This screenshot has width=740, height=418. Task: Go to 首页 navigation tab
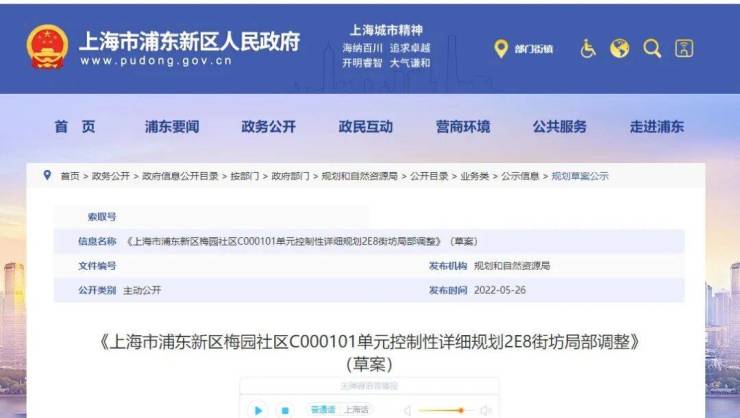[x=75, y=126]
